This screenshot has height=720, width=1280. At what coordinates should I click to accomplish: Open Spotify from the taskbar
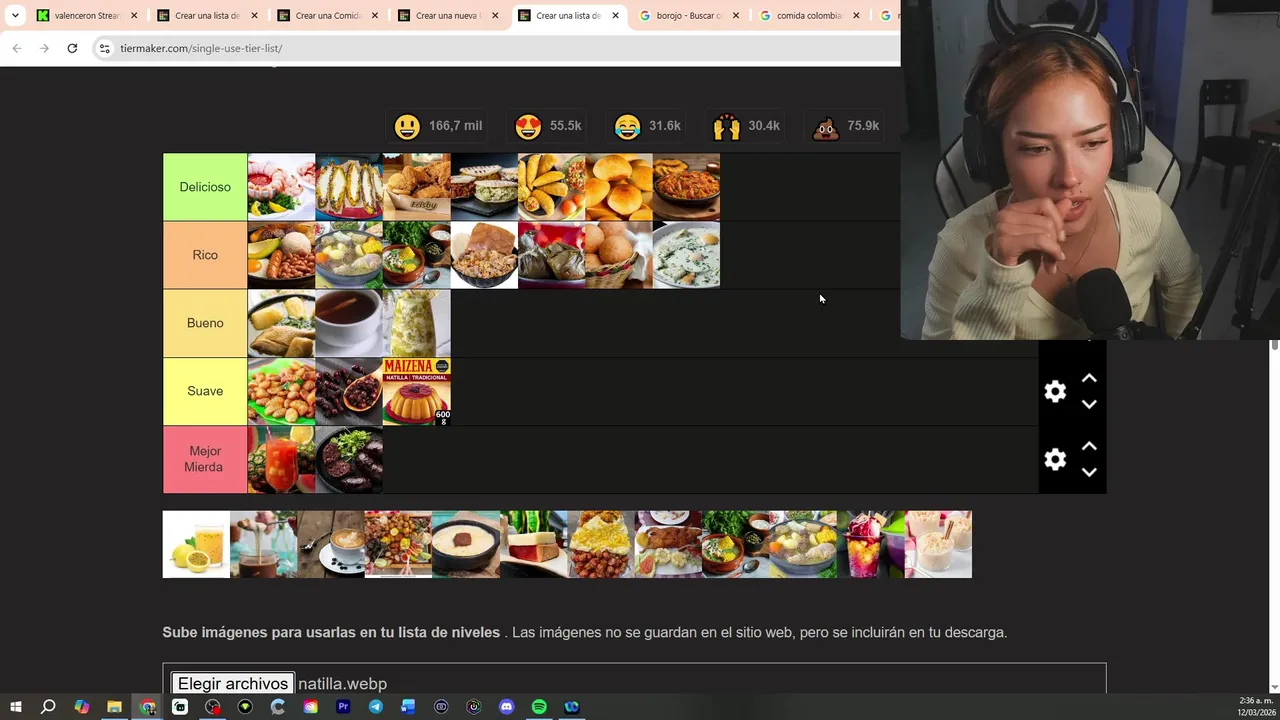[539, 707]
